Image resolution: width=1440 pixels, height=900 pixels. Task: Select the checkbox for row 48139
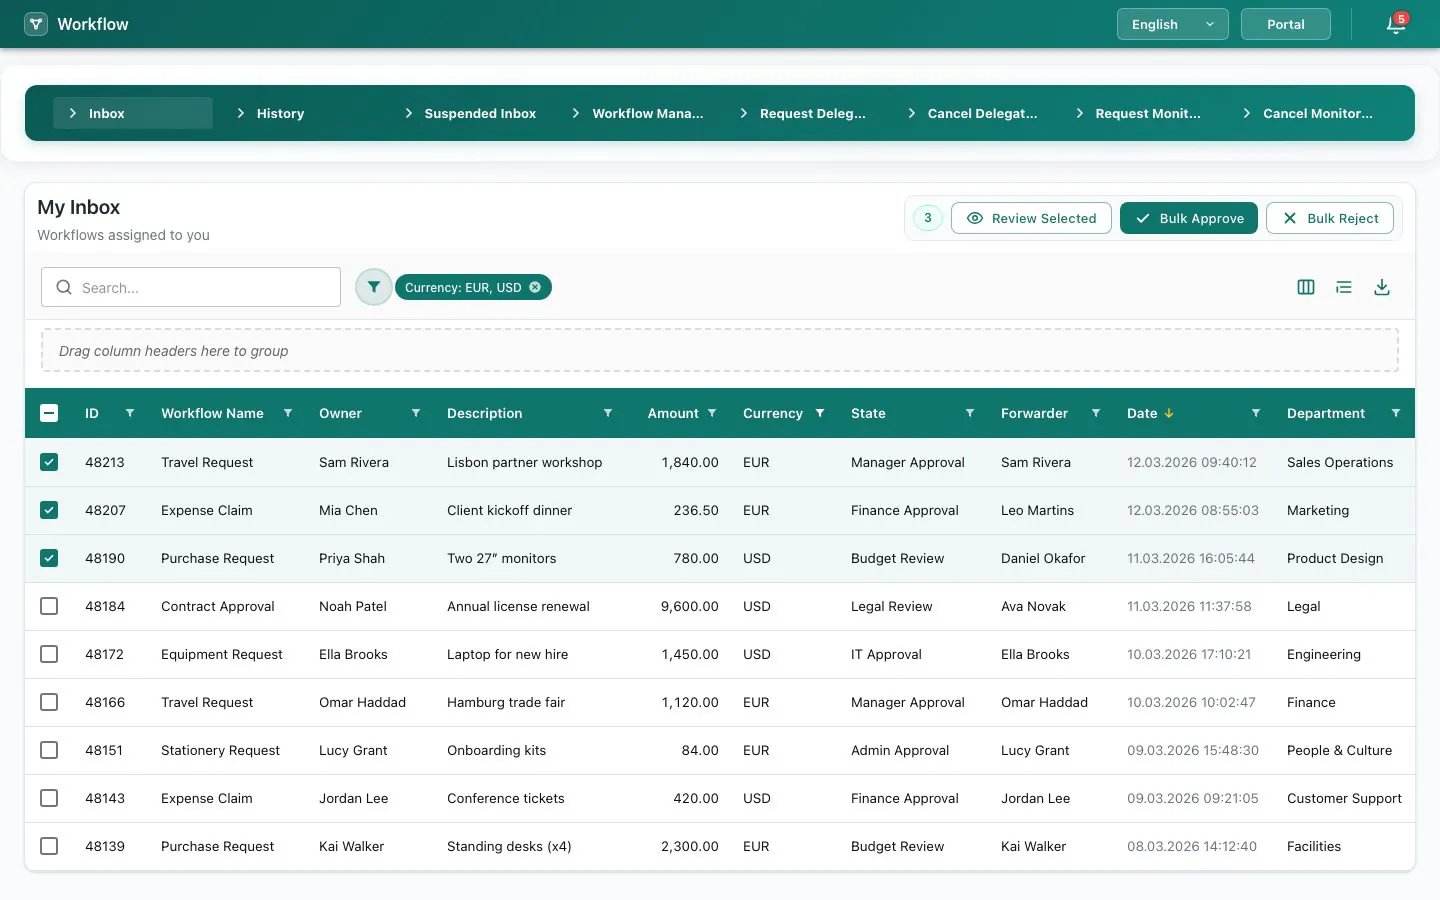(49, 846)
